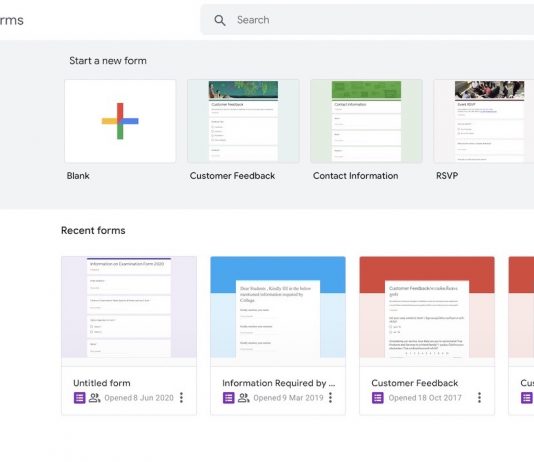The height and width of the screenshot is (462, 534).
Task: Click the Untitled form title
Action: (x=102, y=383)
